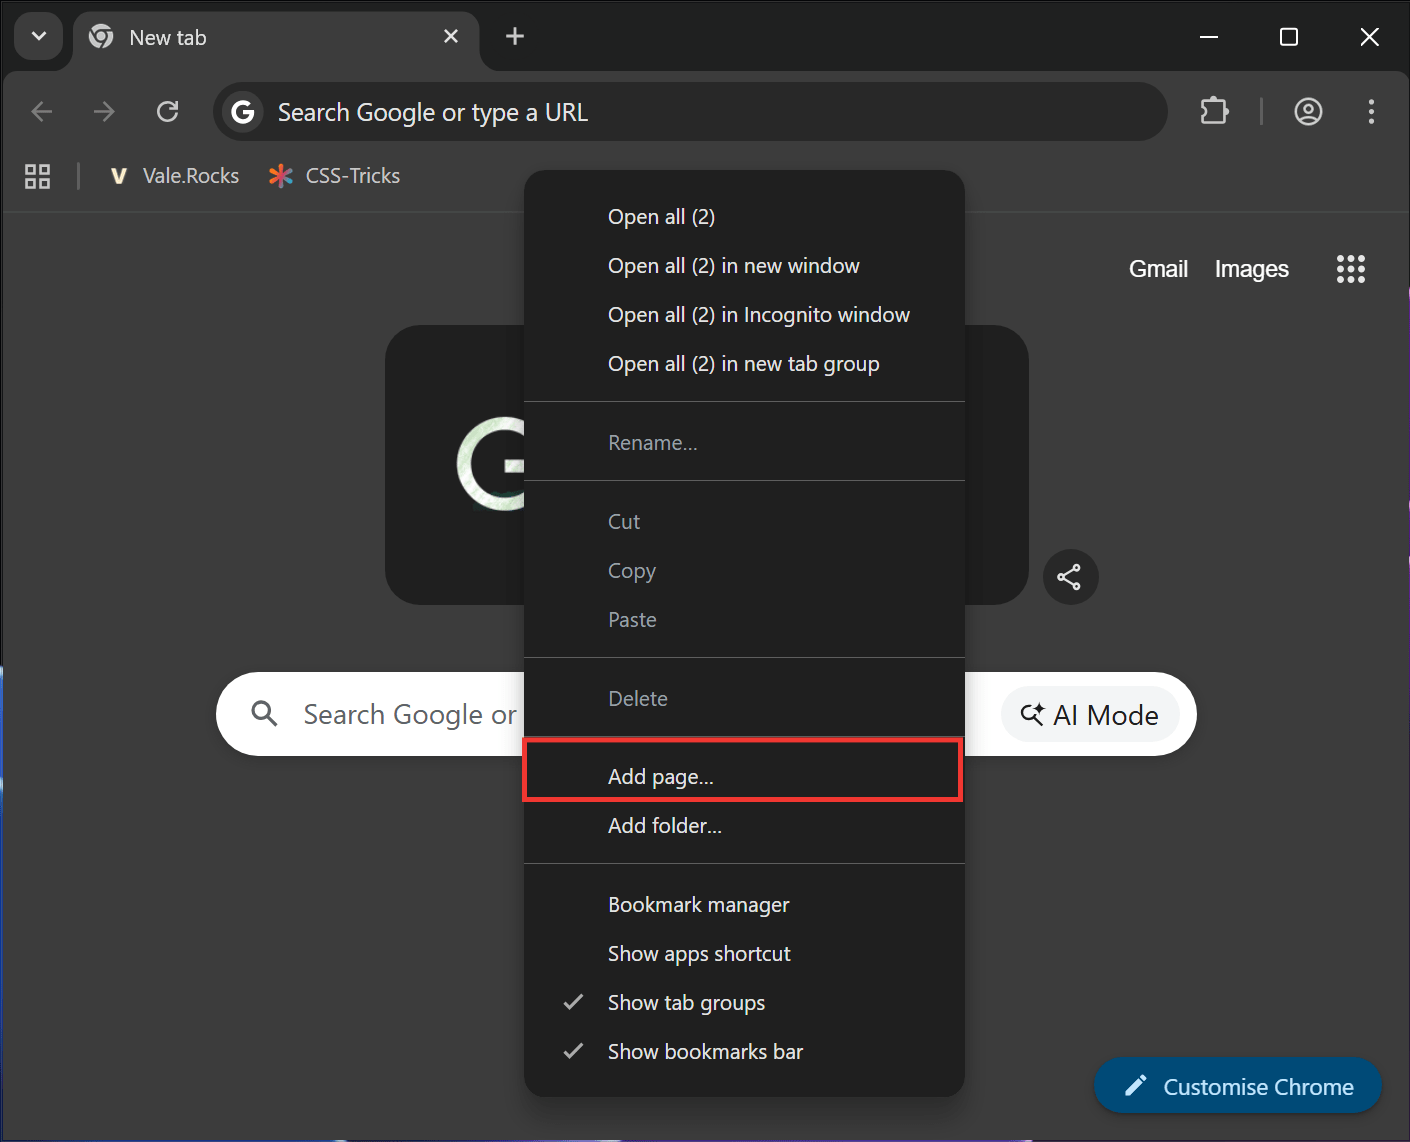Open a new tab with the plus button

click(x=514, y=36)
